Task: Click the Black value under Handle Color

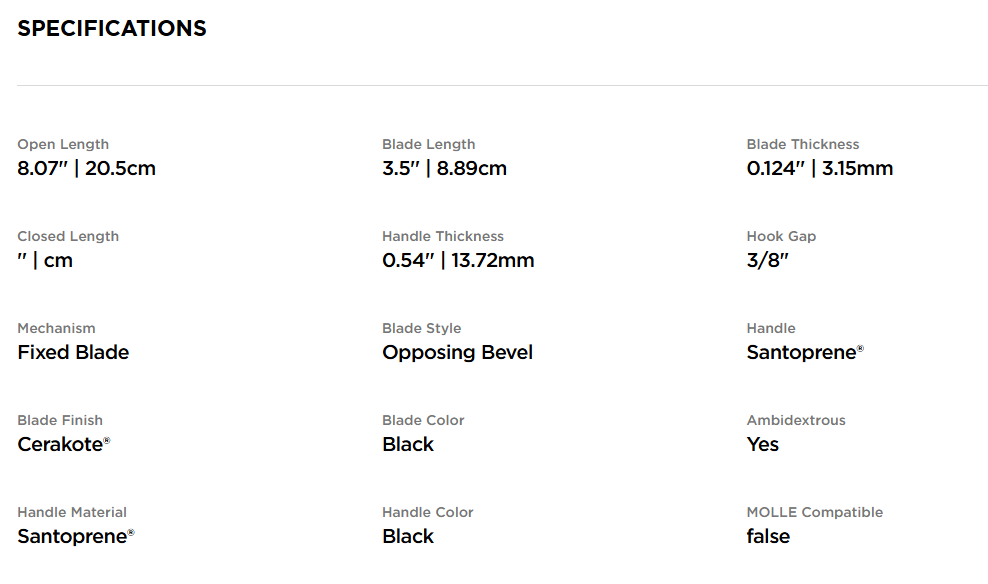Action: pos(408,536)
